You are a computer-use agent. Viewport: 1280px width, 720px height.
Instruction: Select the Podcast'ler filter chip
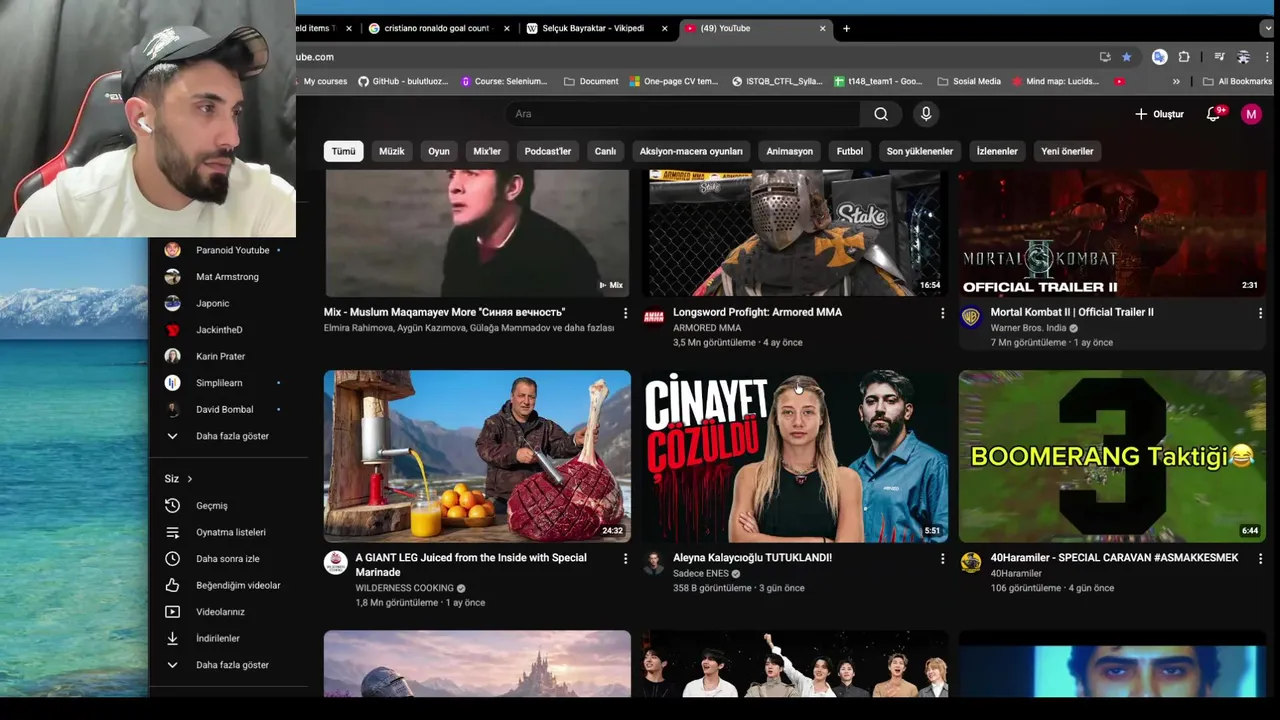(548, 151)
